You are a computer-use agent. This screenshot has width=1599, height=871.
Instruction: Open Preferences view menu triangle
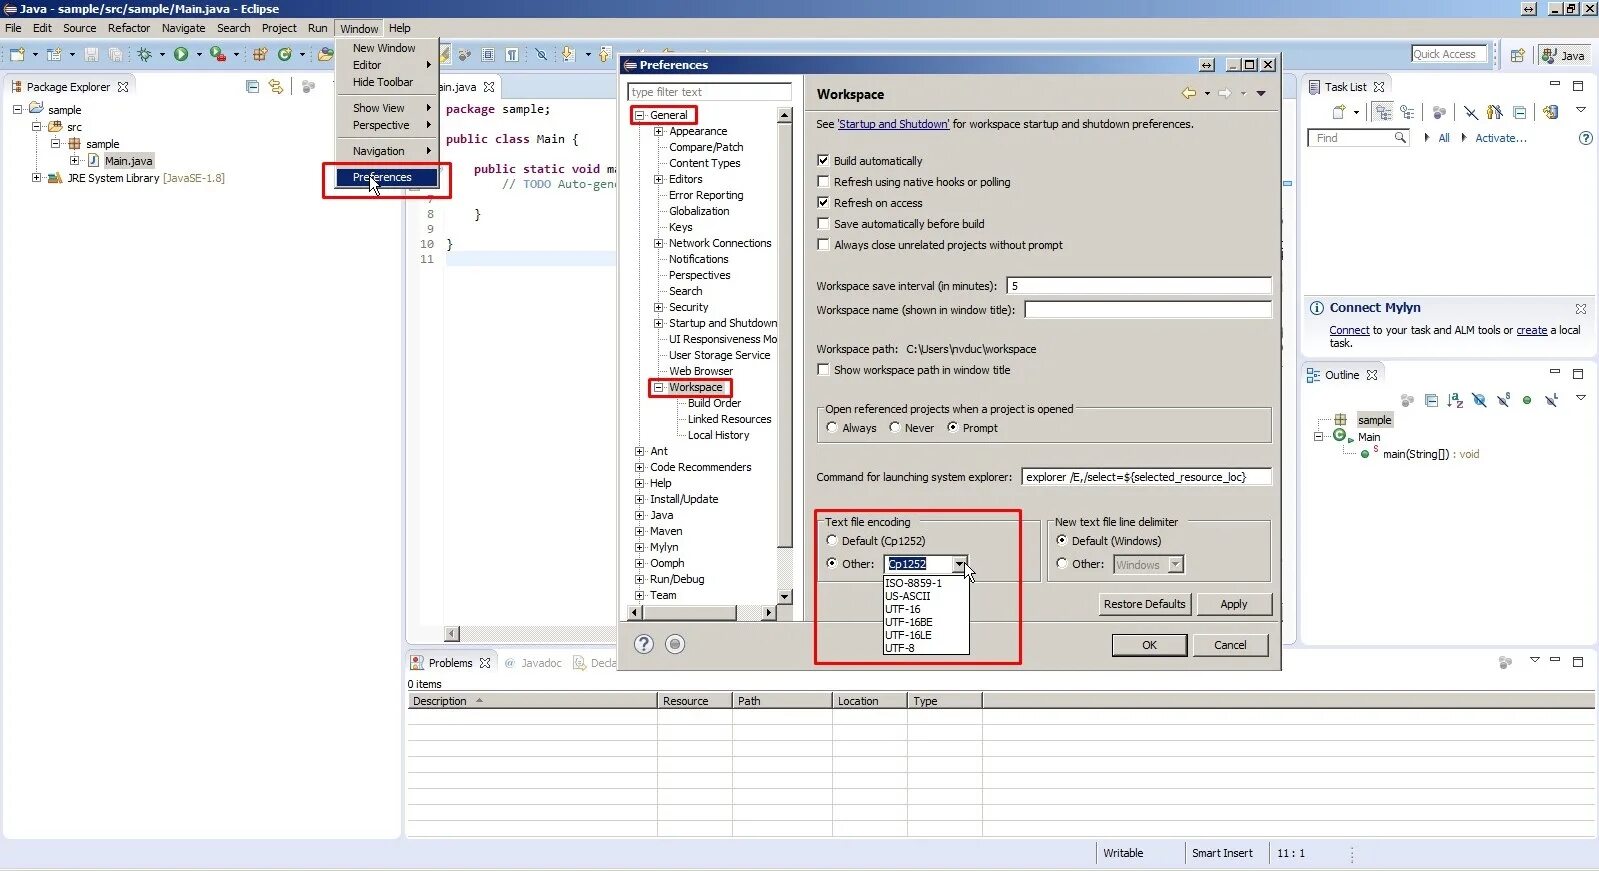click(1261, 93)
